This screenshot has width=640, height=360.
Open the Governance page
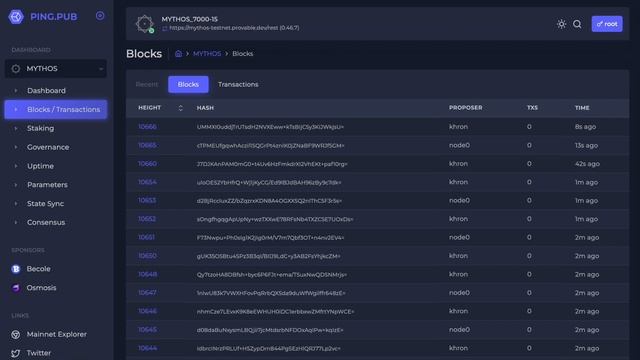[48, 147]
